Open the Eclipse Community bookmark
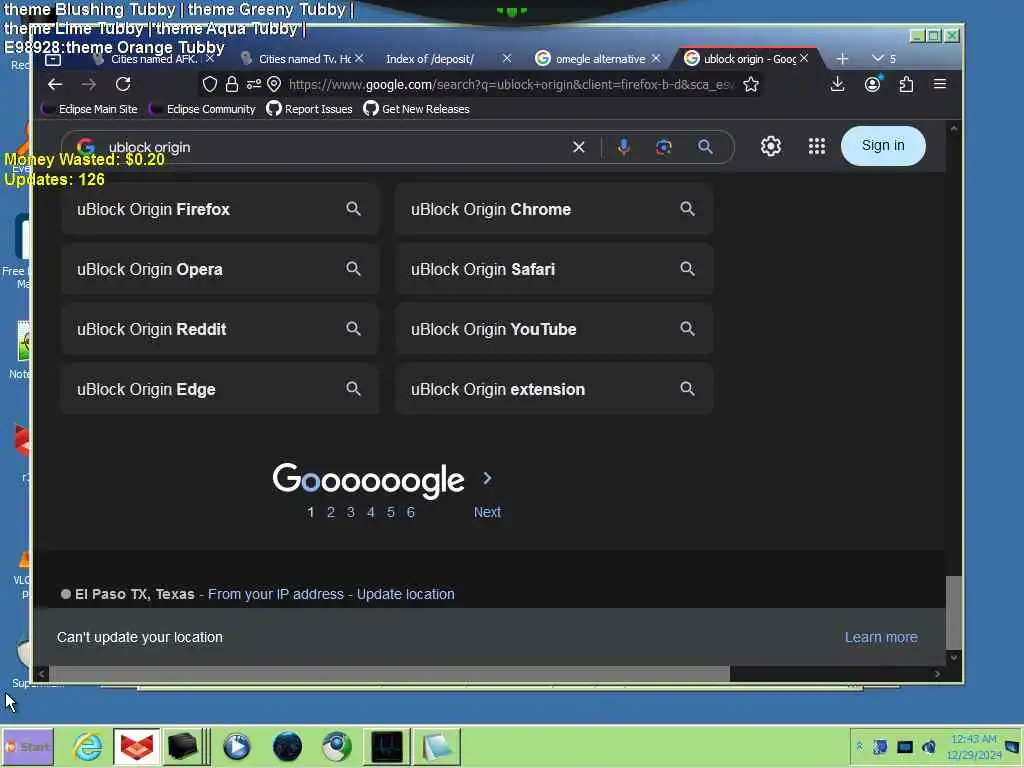The image size is (1024, 768). (x=202, y=109)
